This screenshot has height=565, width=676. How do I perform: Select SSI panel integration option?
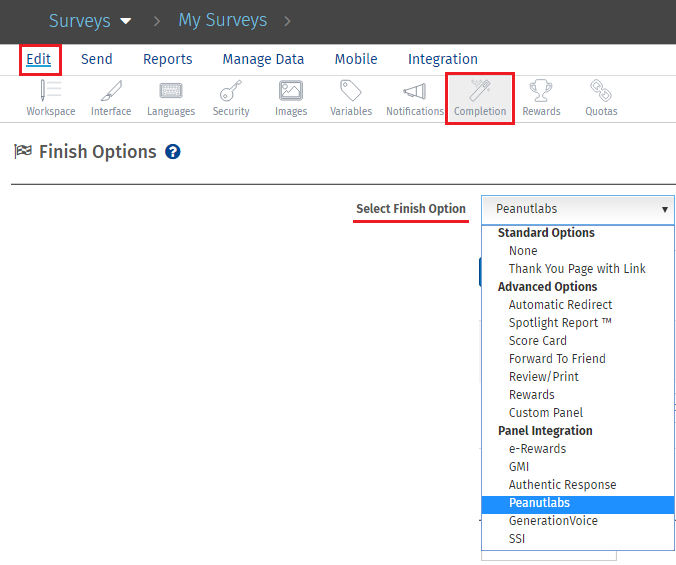click(x=517, y=539)
